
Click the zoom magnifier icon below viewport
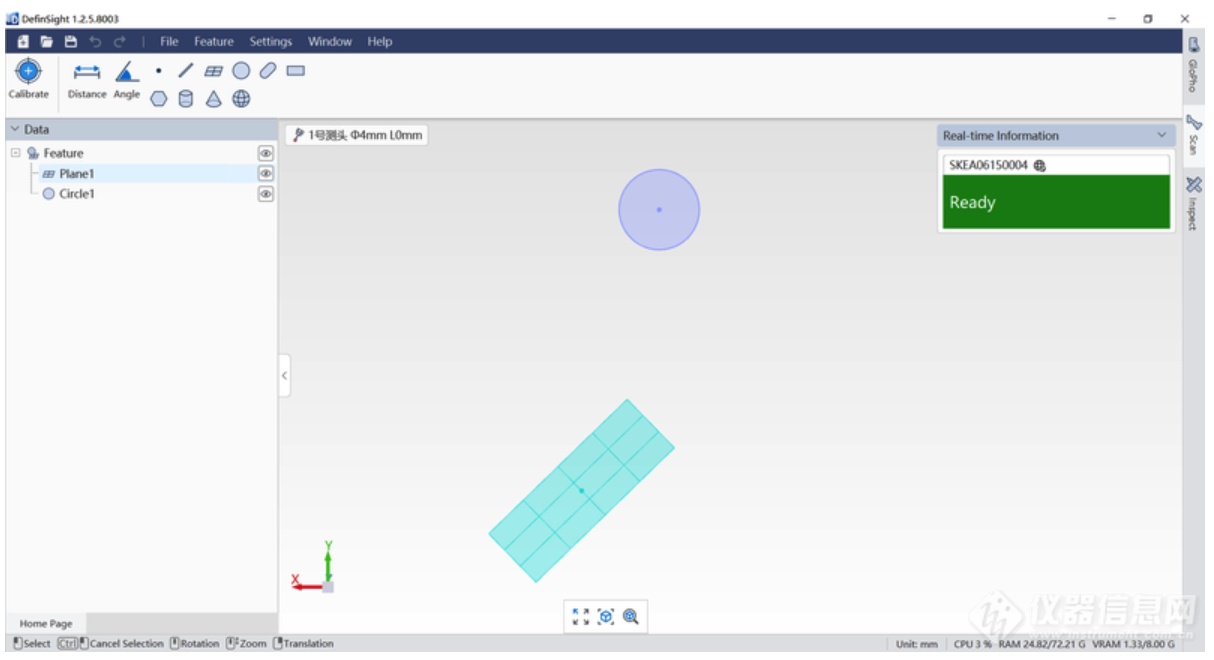coord(630,617)
